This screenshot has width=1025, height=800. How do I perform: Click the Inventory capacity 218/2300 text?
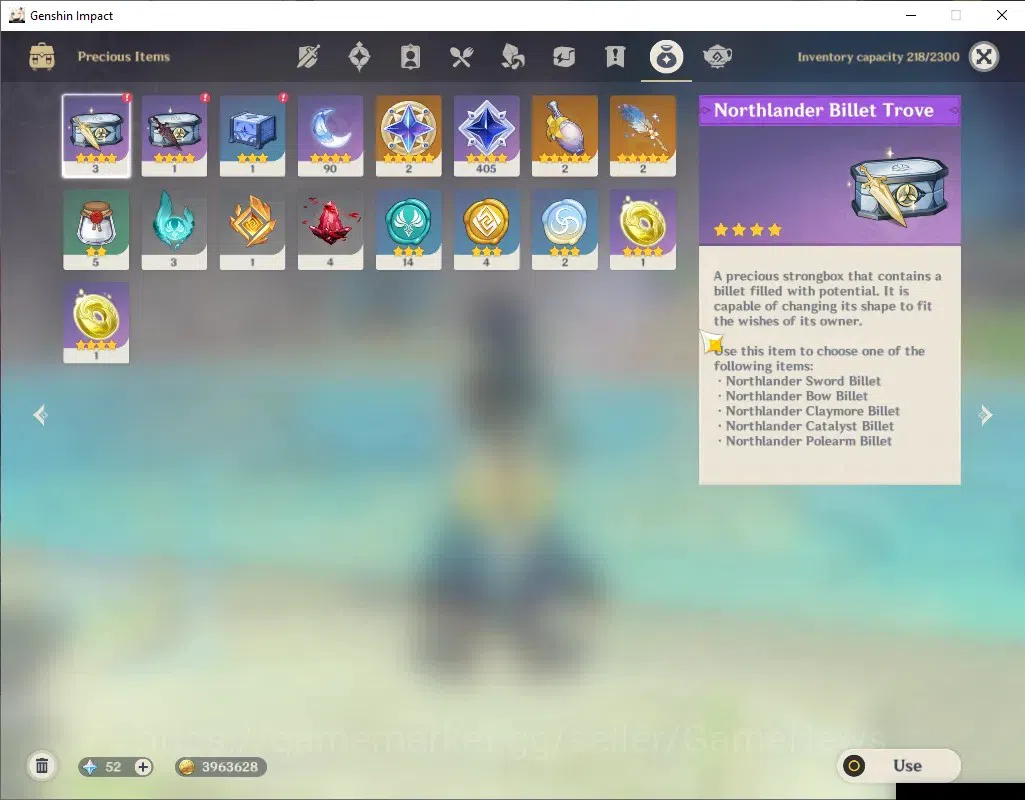(x=878, y=57)
